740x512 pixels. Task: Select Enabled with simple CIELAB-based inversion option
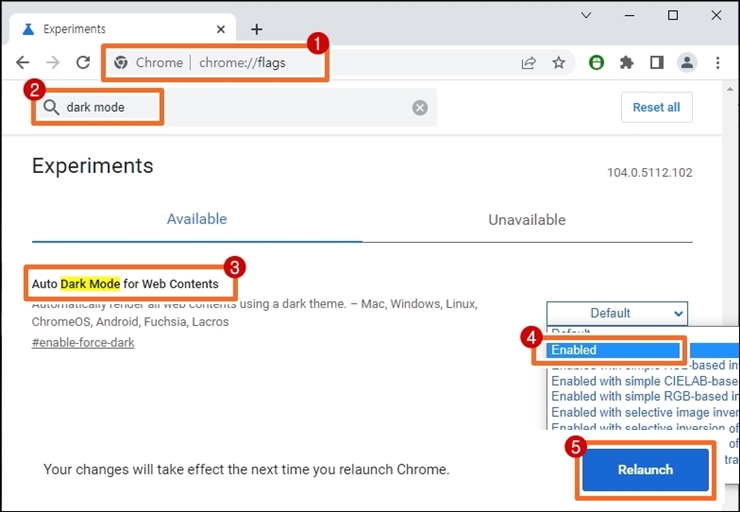coord(644,381)
